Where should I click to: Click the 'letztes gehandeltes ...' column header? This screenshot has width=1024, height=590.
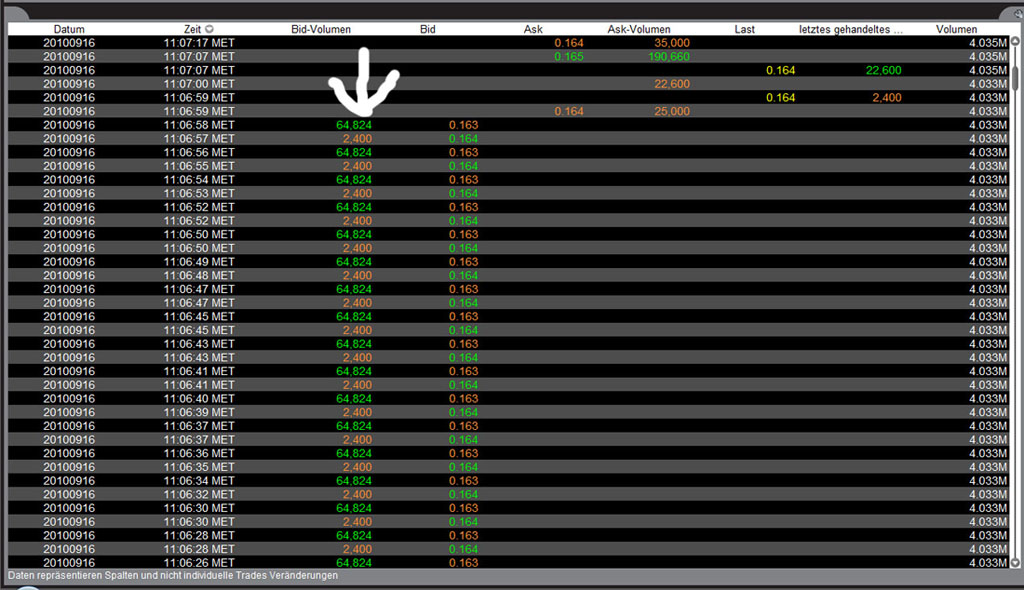[851, 29]
